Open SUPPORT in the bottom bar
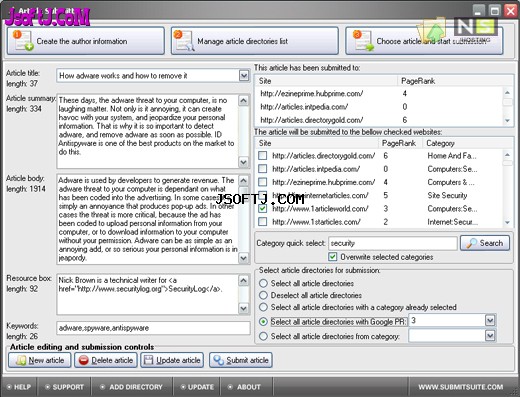Image resolution: width=520 pixels, height=397 pixels. [x=64, y=387]
